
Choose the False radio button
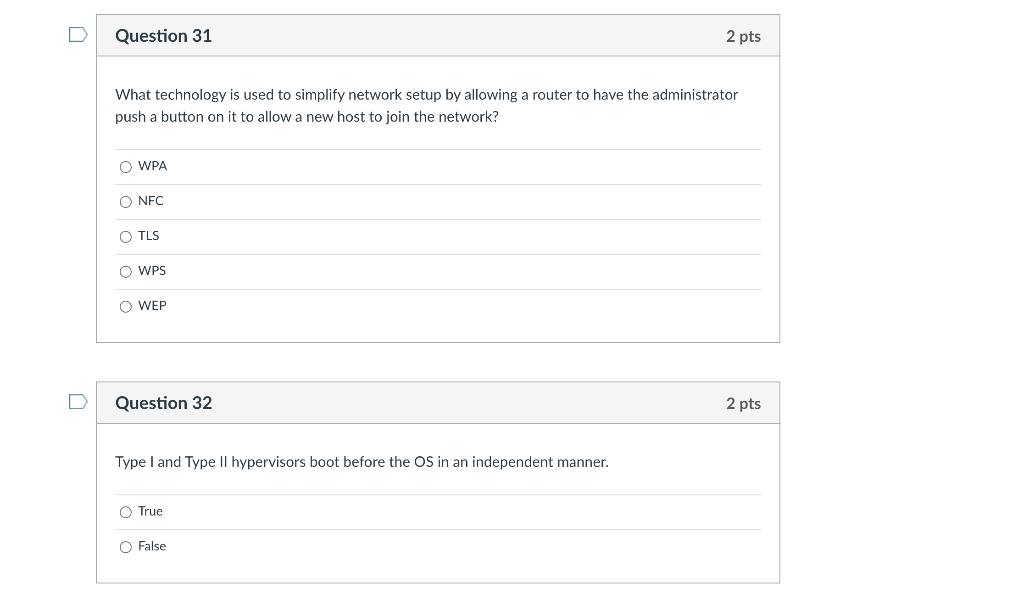point(126,547)
